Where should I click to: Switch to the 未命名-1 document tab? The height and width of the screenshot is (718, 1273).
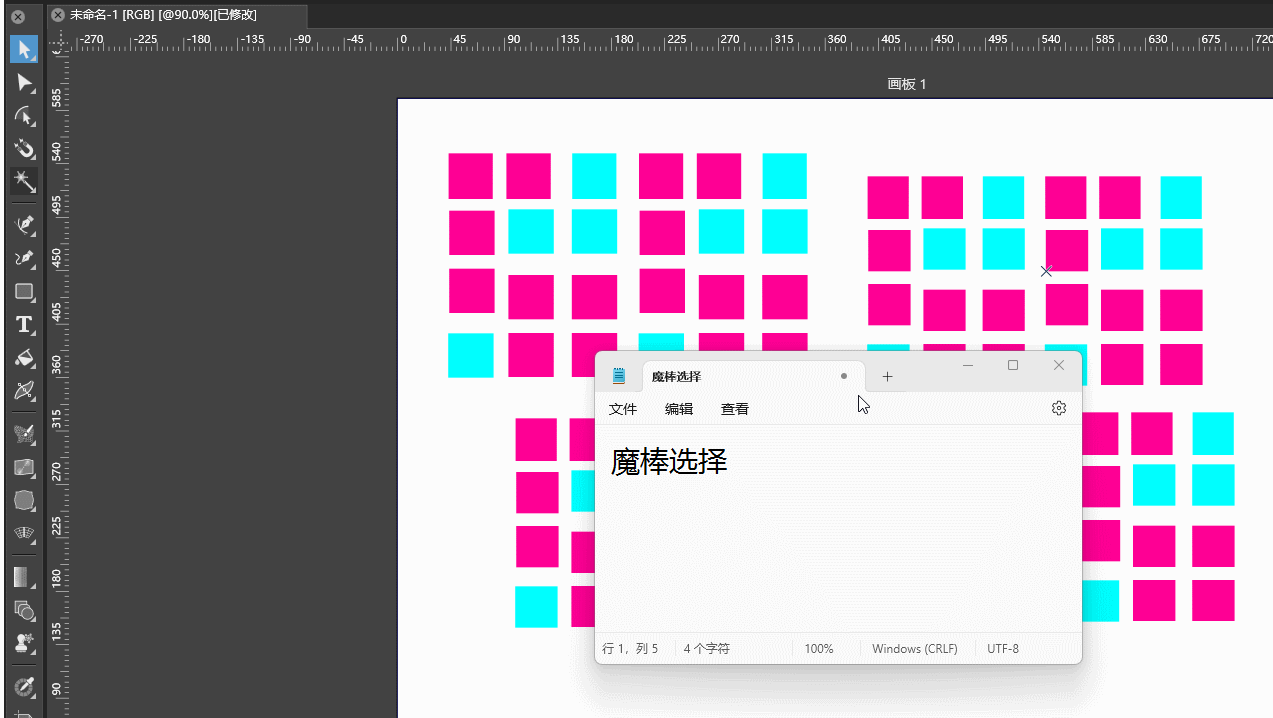[163, 15]
